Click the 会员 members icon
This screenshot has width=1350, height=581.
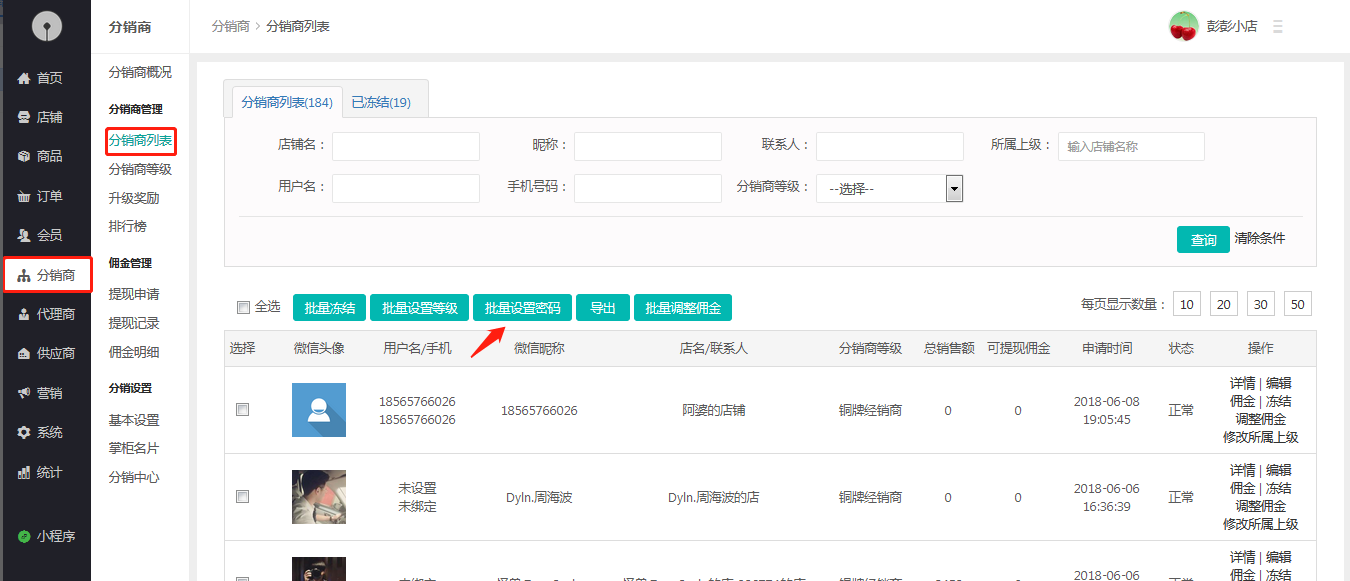coord(24,235)
